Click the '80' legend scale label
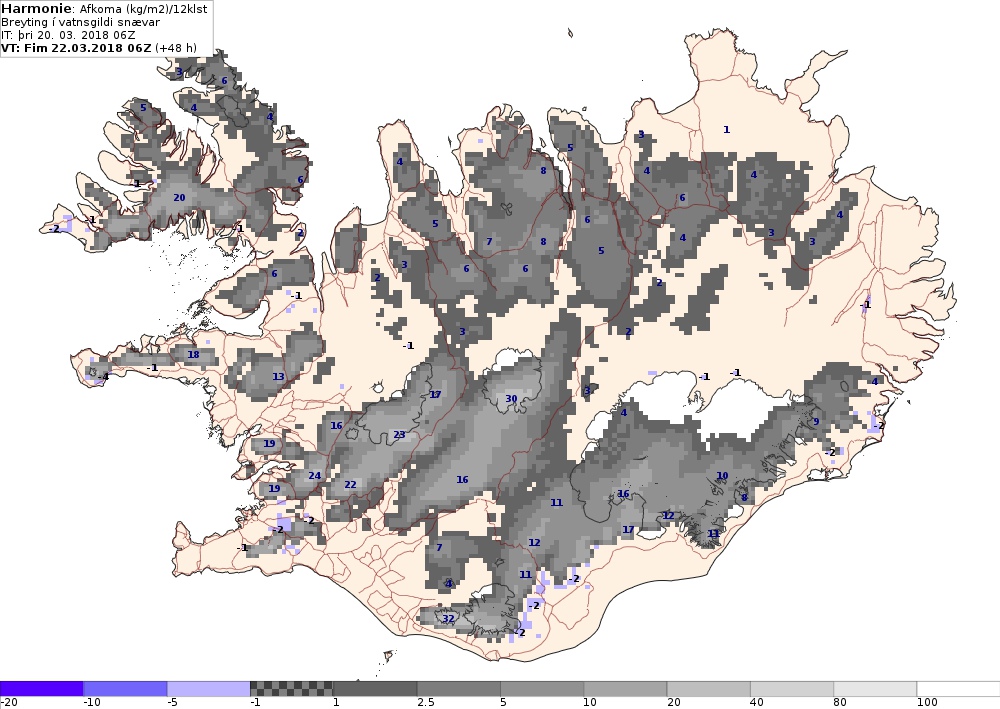Screen dimensions: 1000x709 (840, 703)
